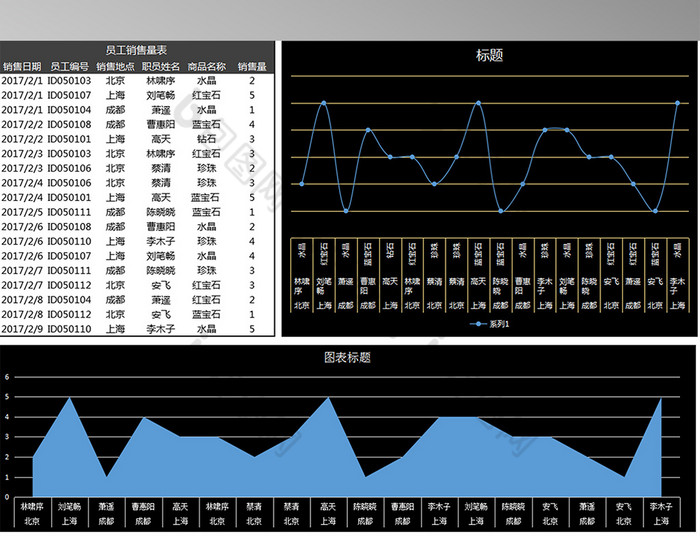
Task: Select the 销售地点 header cell
Action: 115,66
